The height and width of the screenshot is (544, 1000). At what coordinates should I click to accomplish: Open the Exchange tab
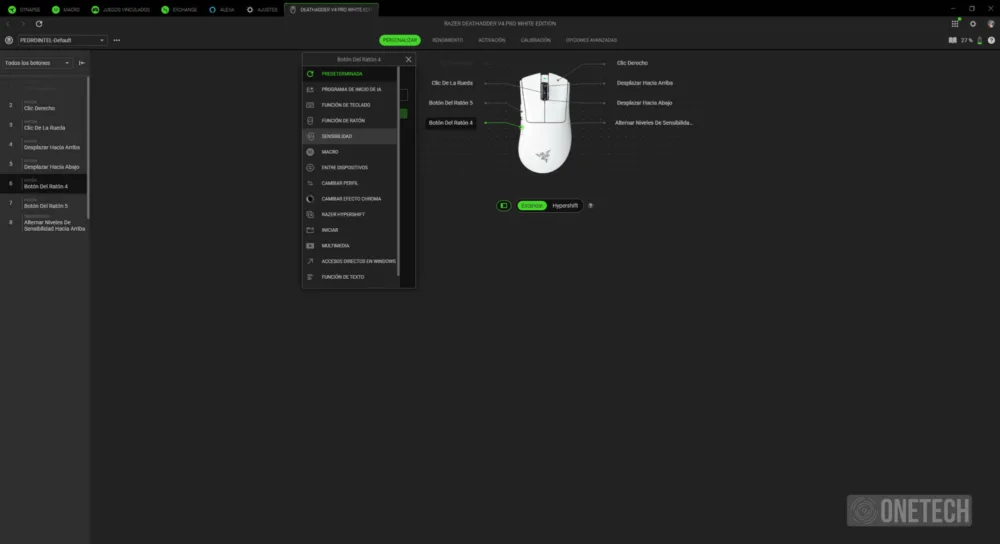click(x=179, y=10)
